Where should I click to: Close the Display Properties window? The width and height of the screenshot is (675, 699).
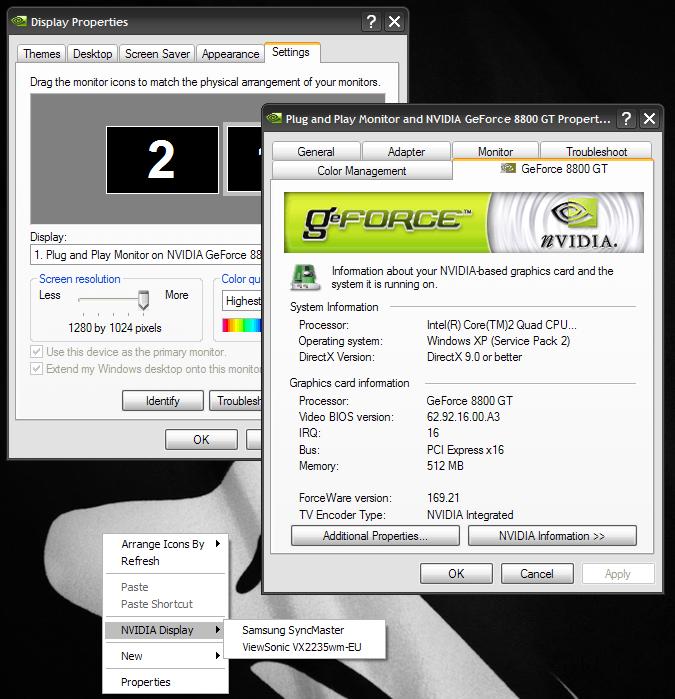(395, 21)
